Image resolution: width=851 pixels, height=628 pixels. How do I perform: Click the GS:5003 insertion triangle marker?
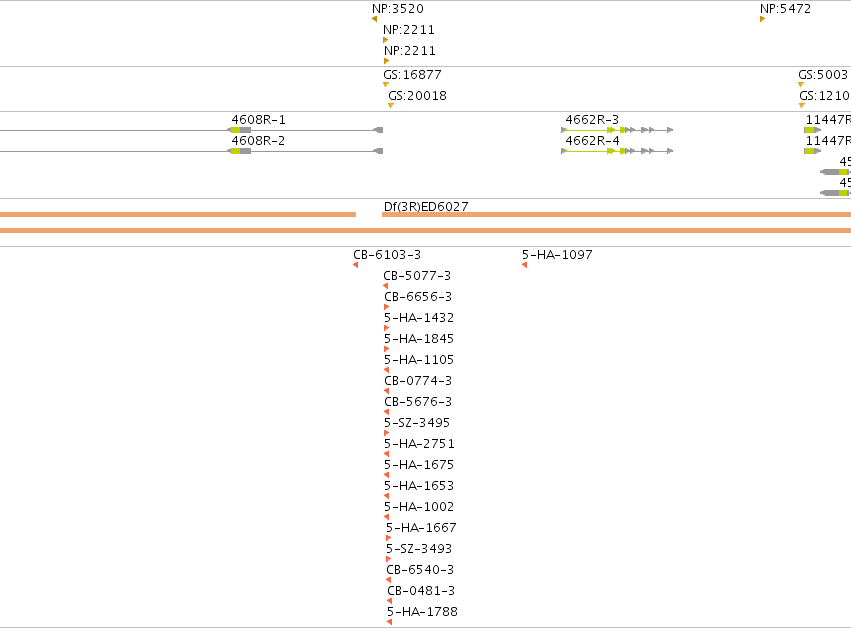pyautogui.click(x=801, y=85)
